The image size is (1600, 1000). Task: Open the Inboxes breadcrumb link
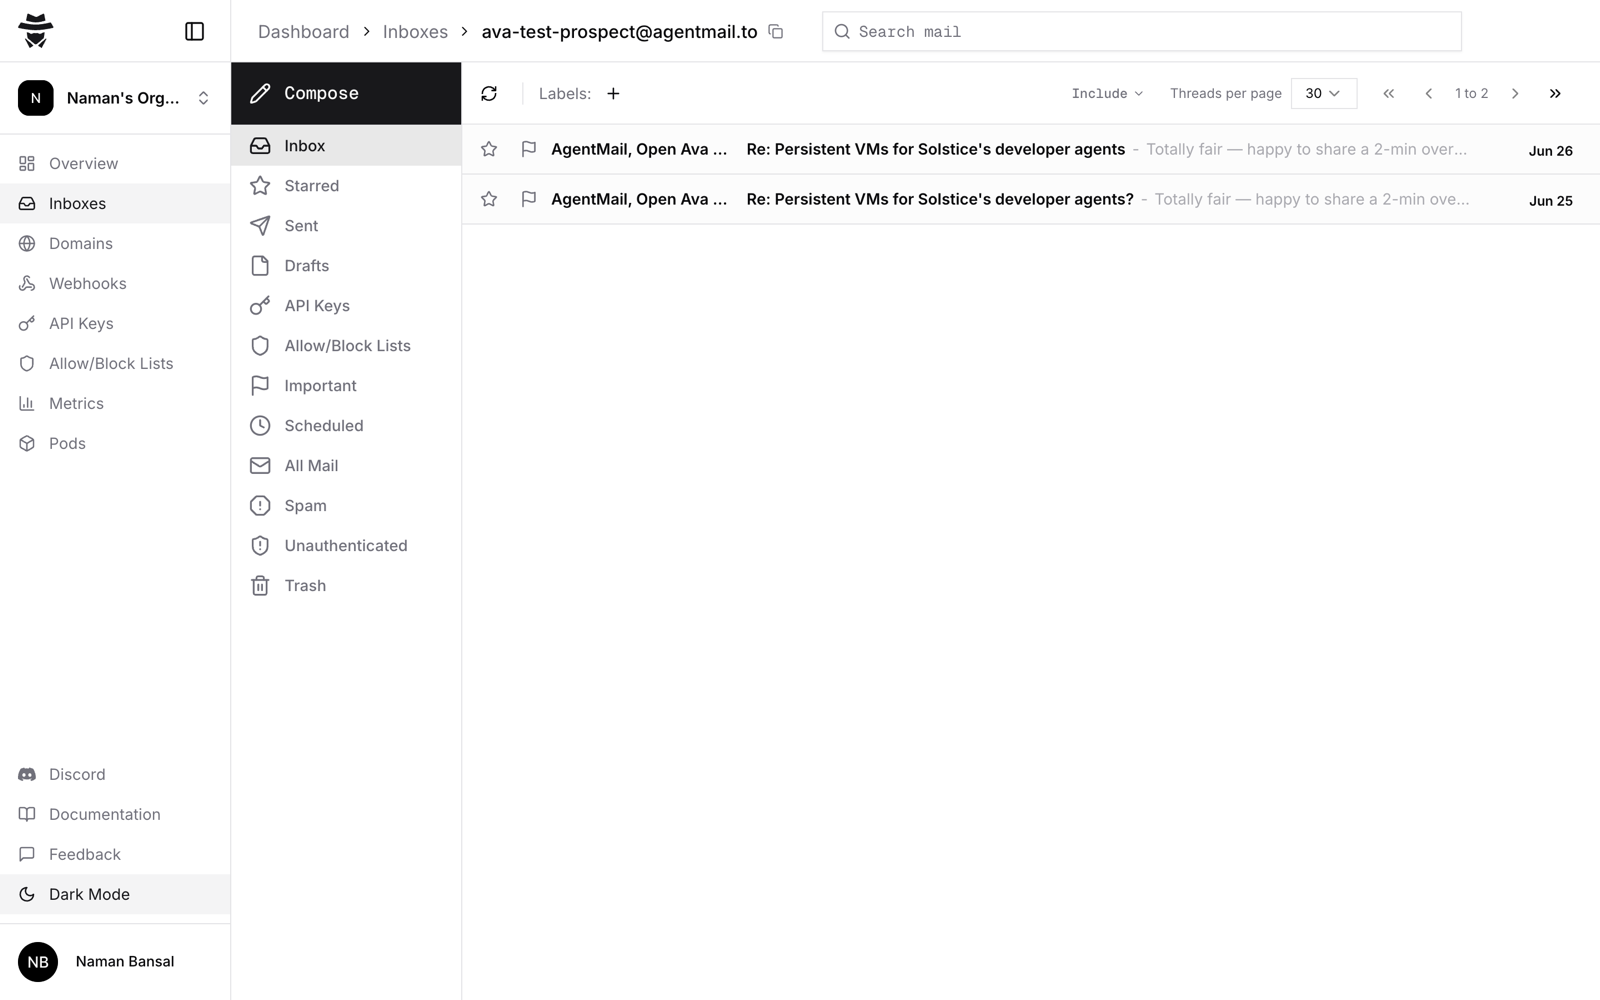(x=415, y=31)
